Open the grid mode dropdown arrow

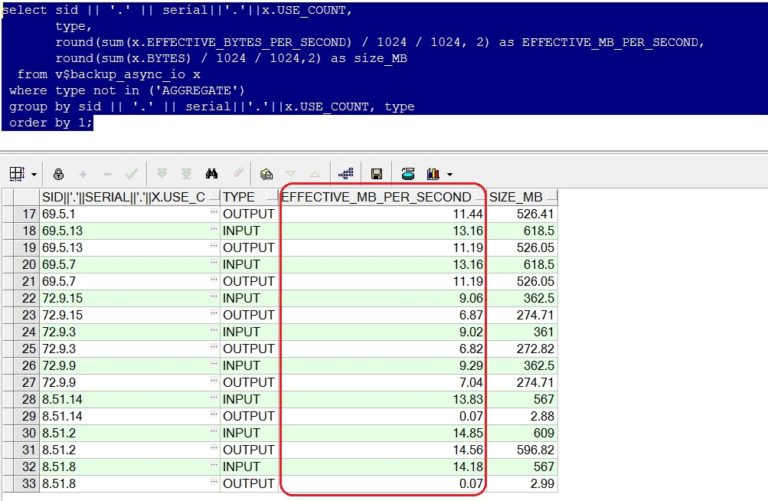34,174
